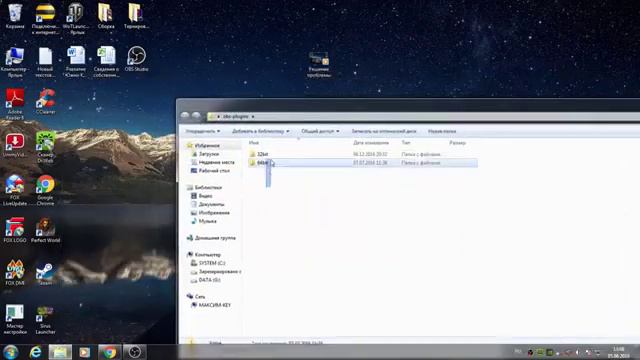This screenshot has width=640, height=360.
Task: Open the new text document (Новый текст...) icon
Action: 45,61
